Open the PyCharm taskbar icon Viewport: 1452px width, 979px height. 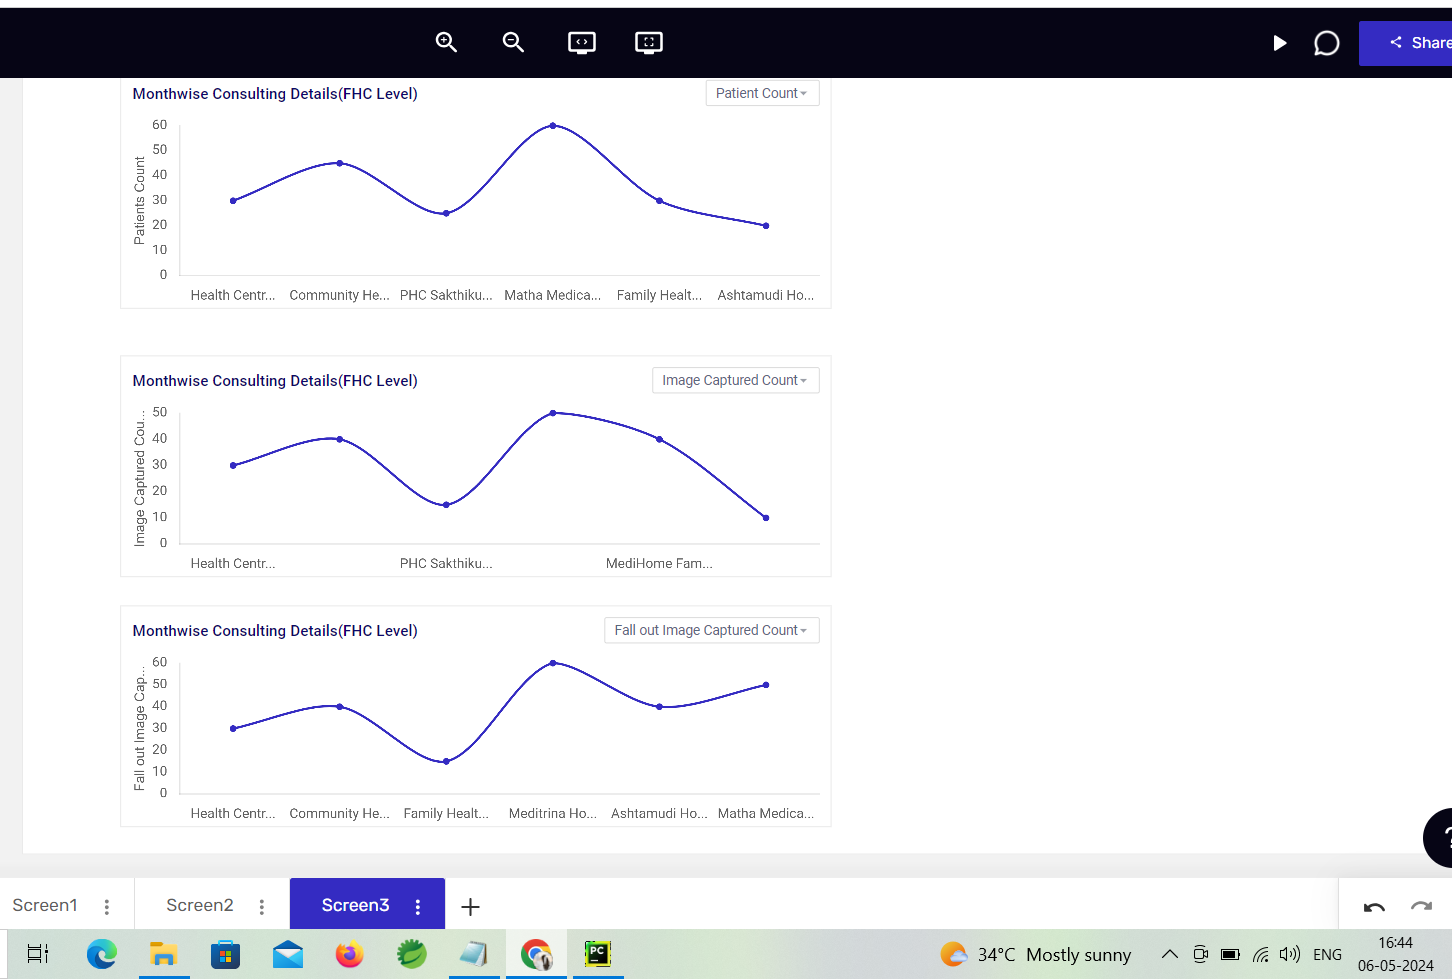(x=598, y=954)
